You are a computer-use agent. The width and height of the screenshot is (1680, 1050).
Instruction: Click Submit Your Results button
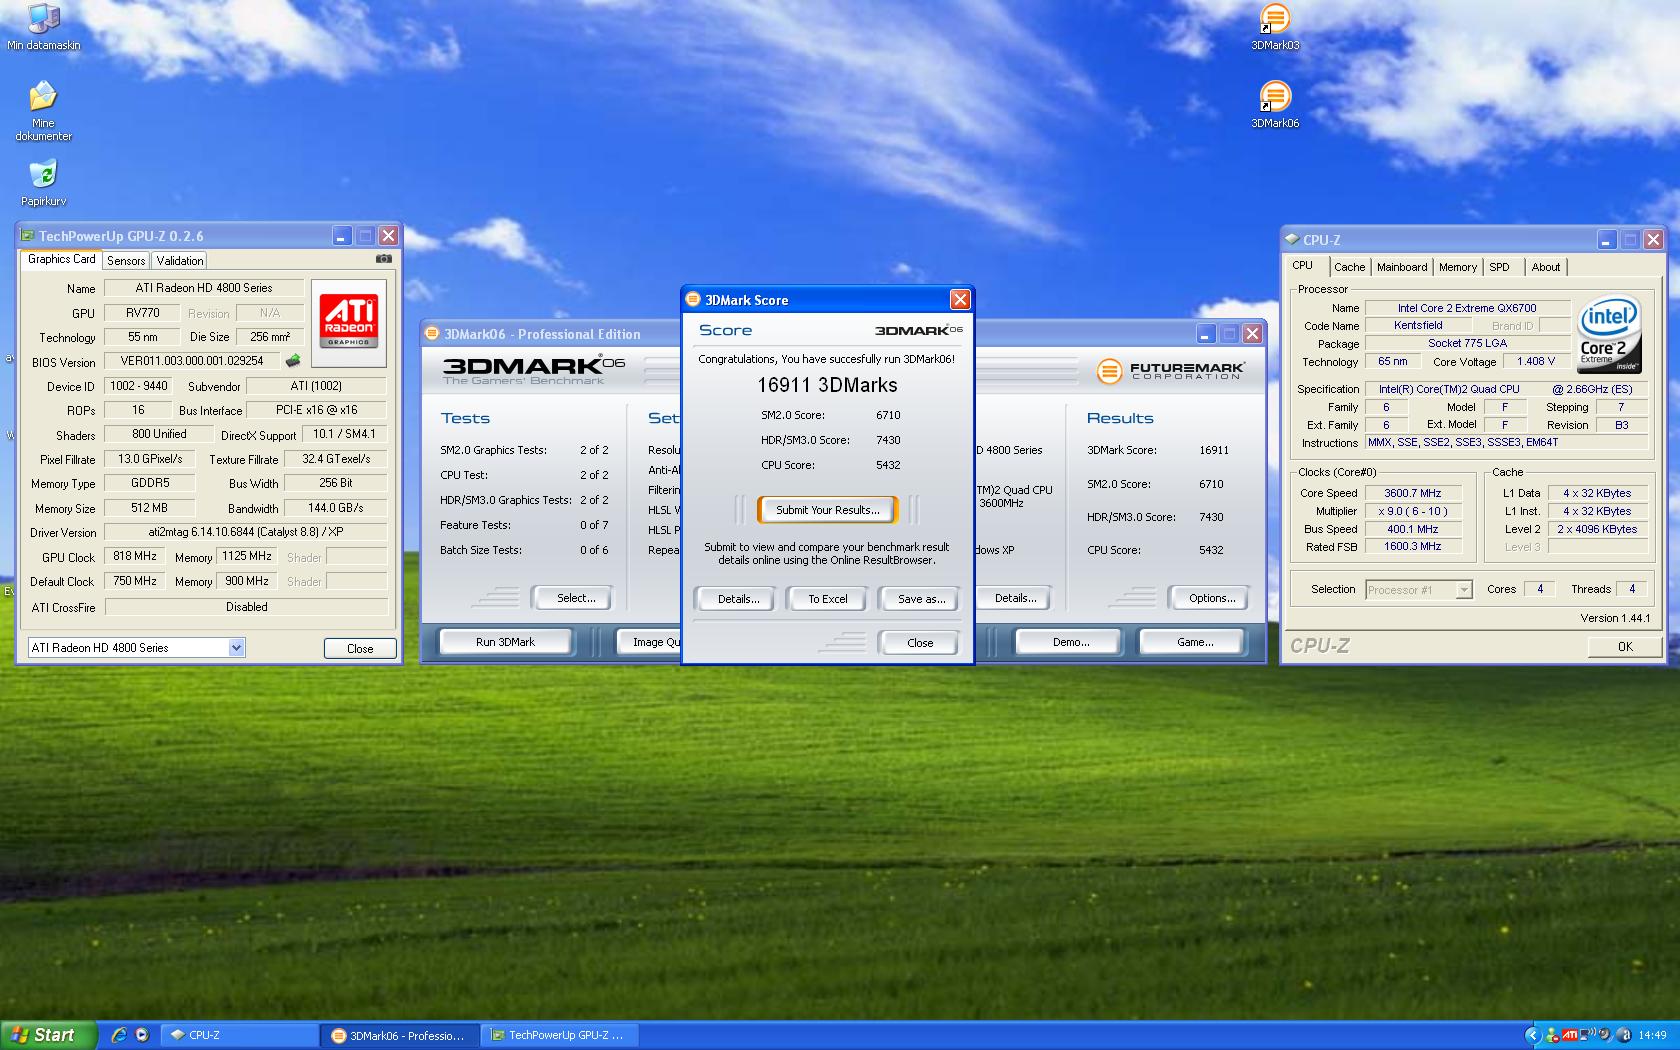click(x=827, y=510)
